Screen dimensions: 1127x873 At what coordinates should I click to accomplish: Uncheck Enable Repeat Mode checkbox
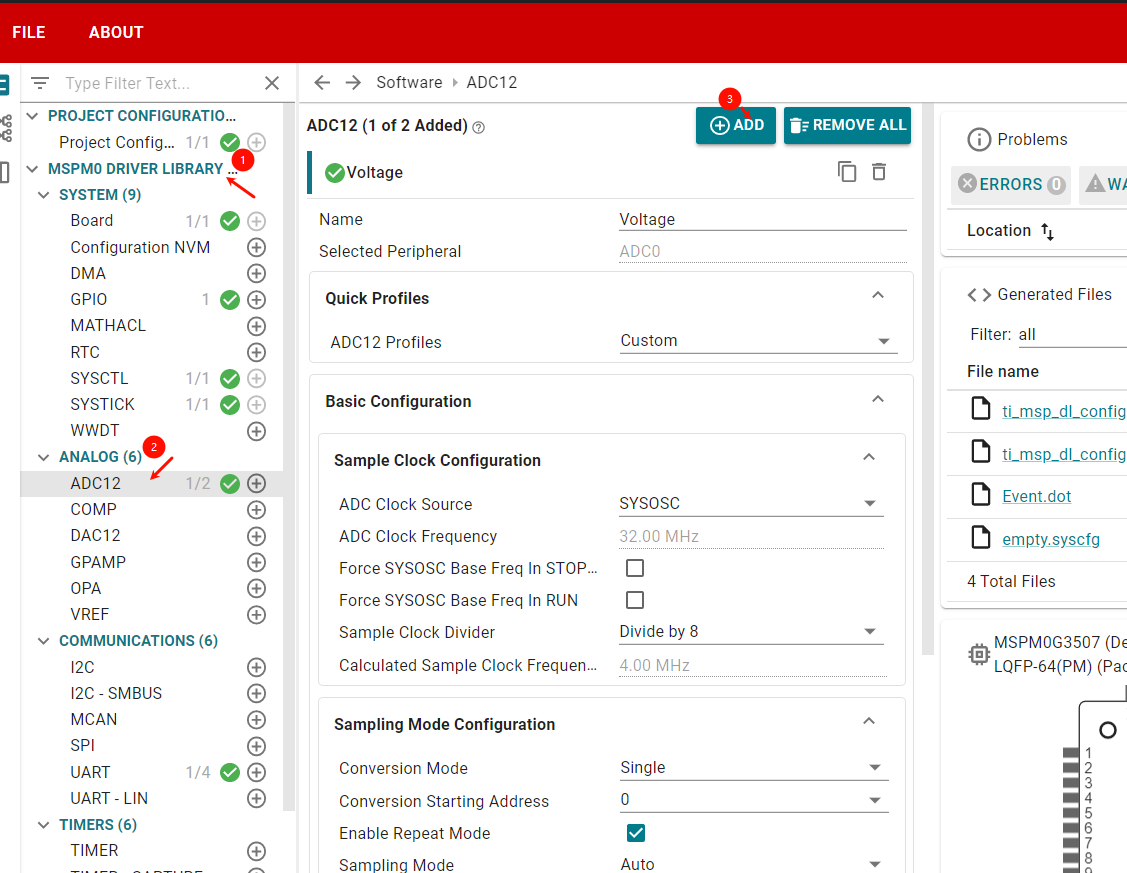[x=635, y=833]
